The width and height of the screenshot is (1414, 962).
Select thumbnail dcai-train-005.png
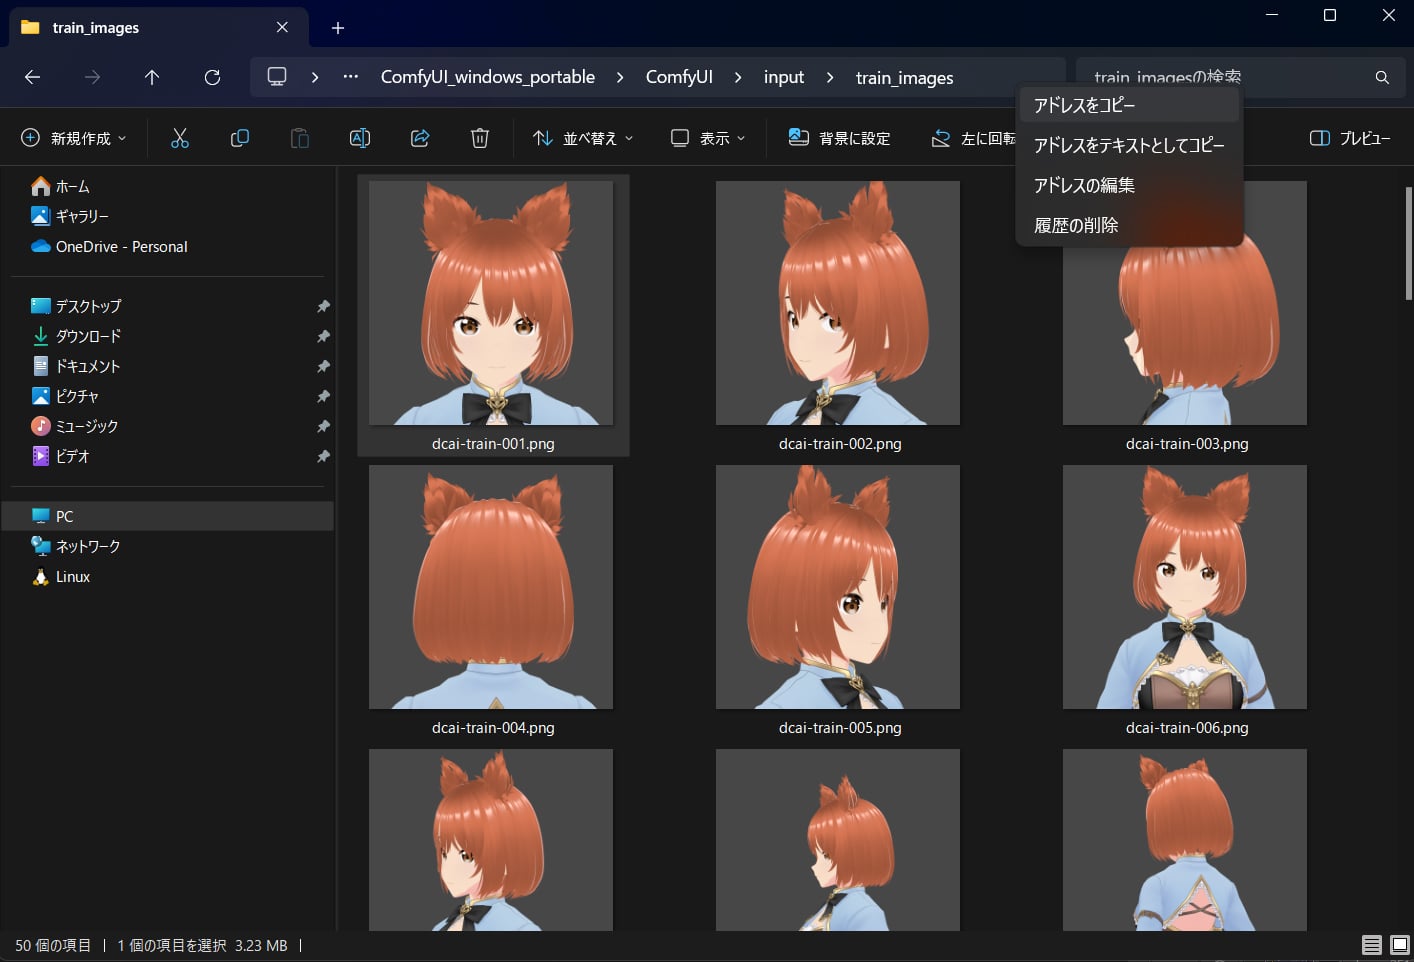[838, 587]
